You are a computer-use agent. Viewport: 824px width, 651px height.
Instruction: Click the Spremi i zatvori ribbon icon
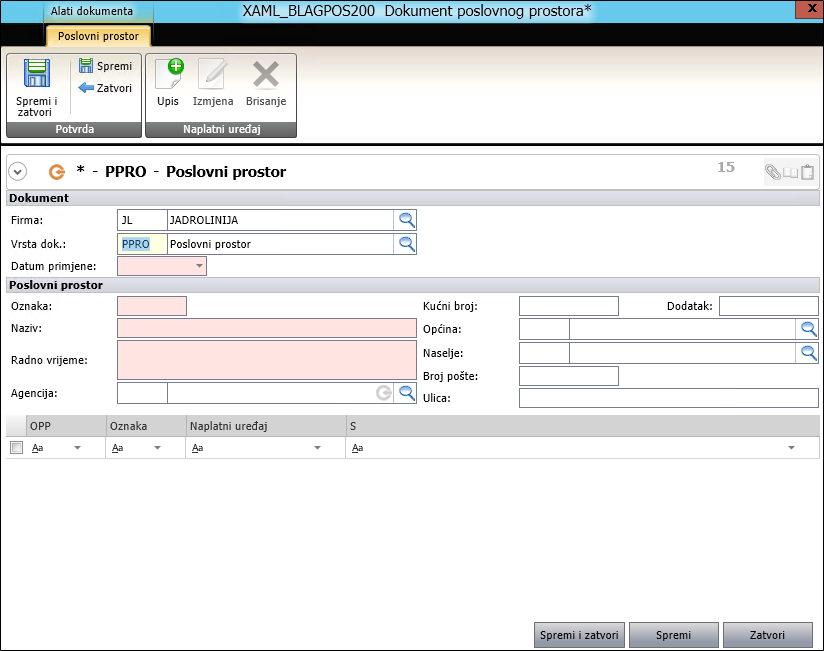(37, 76)
